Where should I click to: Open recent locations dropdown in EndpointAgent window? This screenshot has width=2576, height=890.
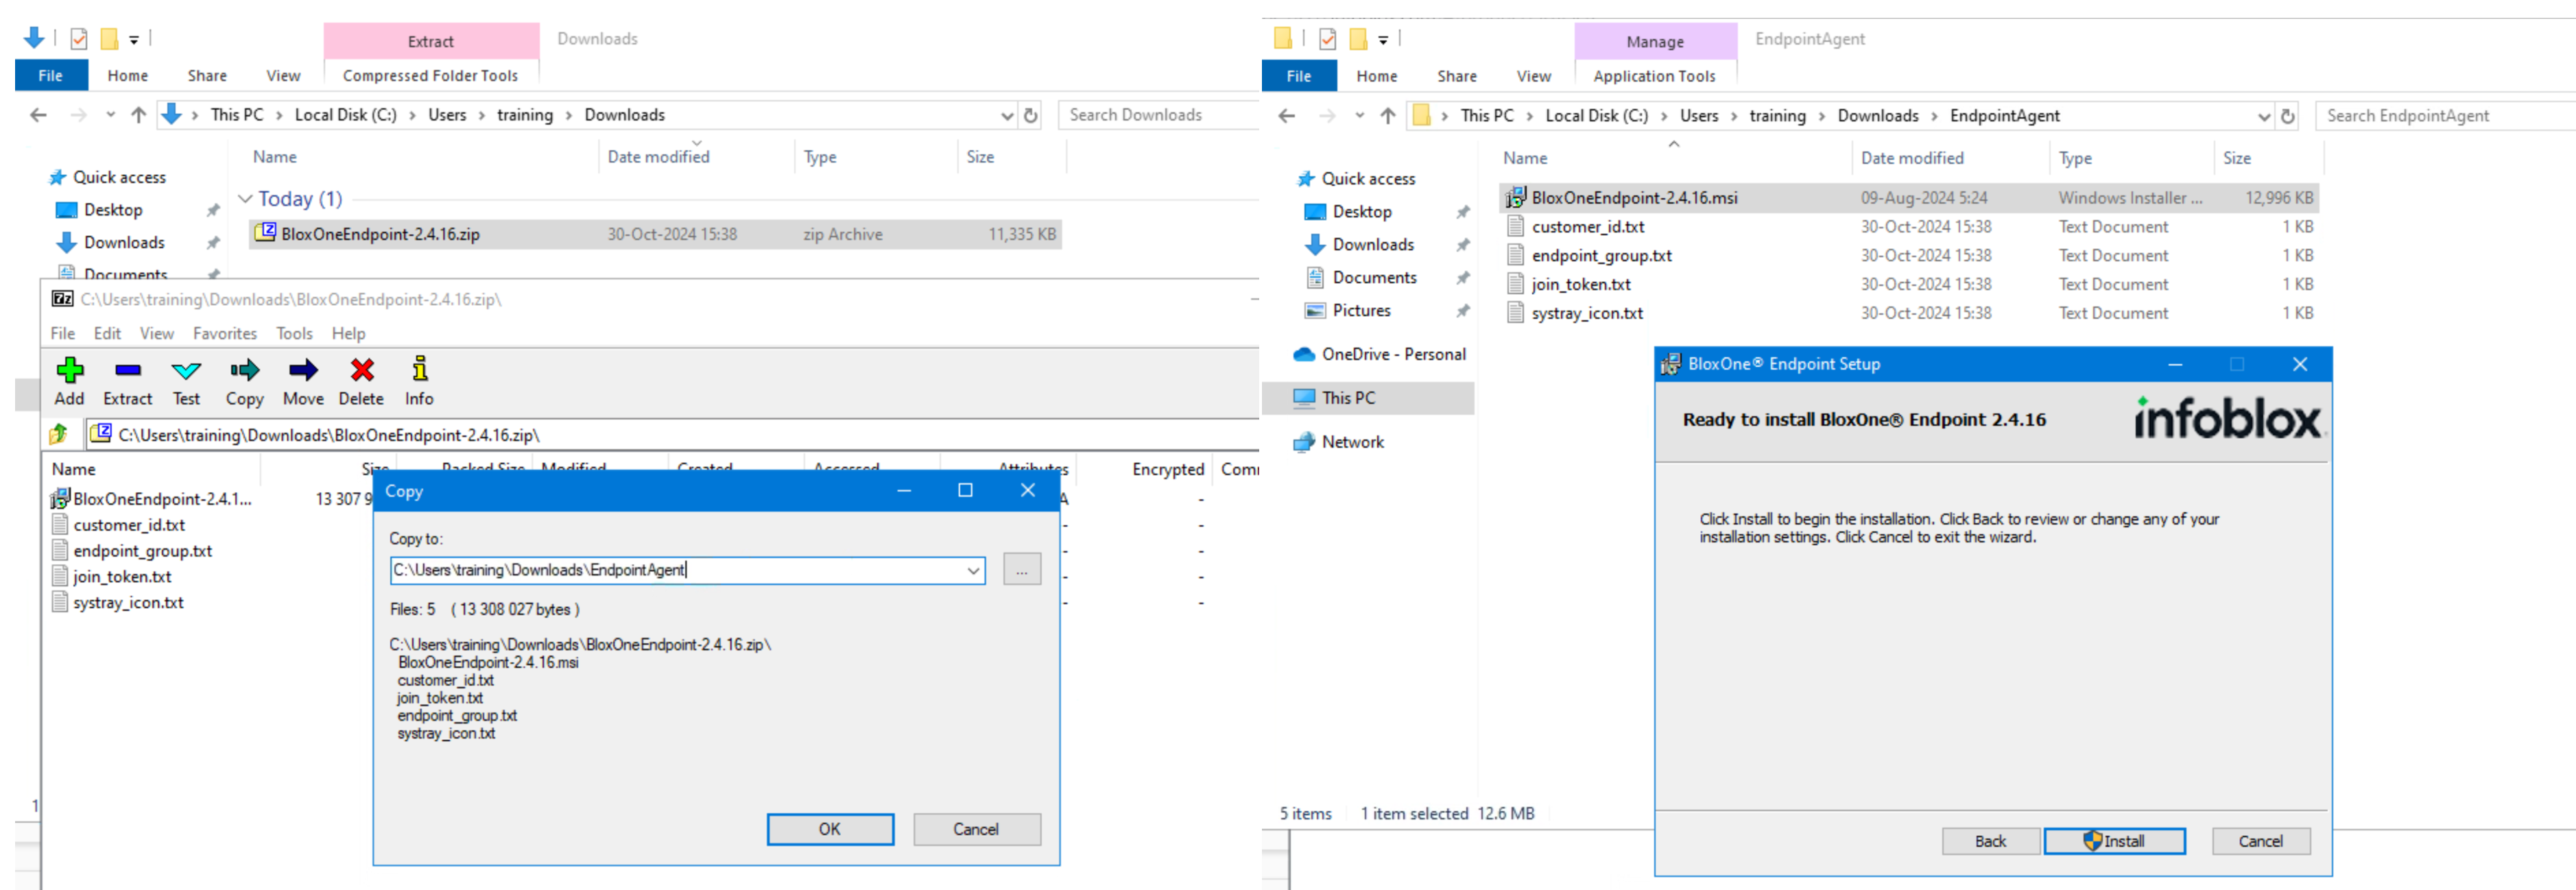tap(1359, 116)
